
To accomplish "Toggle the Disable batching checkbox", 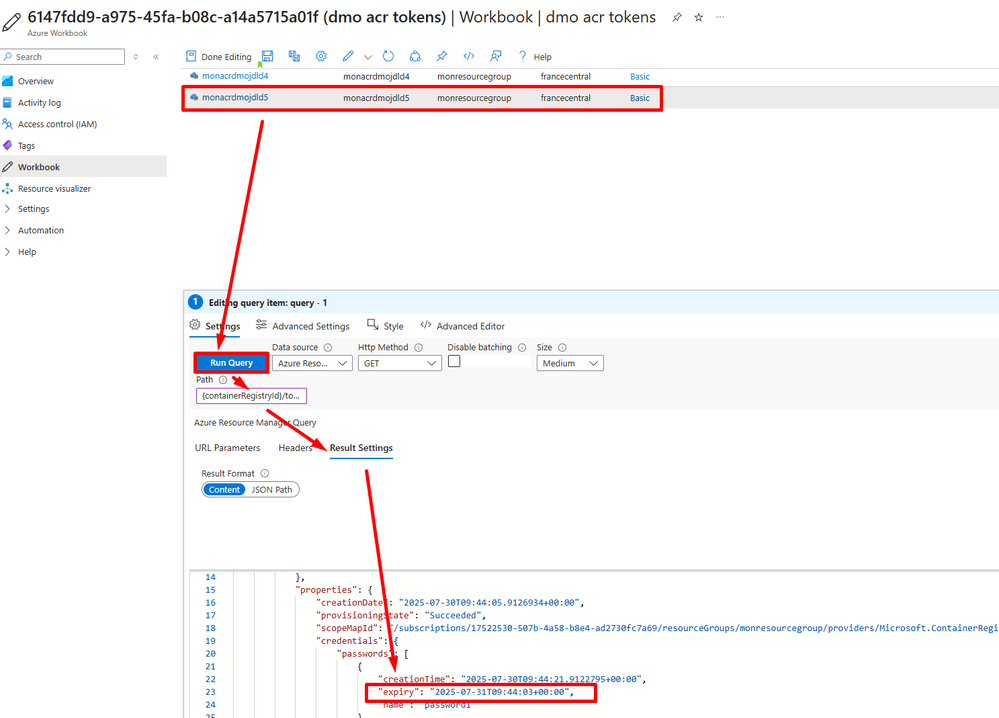I will 454,361.
